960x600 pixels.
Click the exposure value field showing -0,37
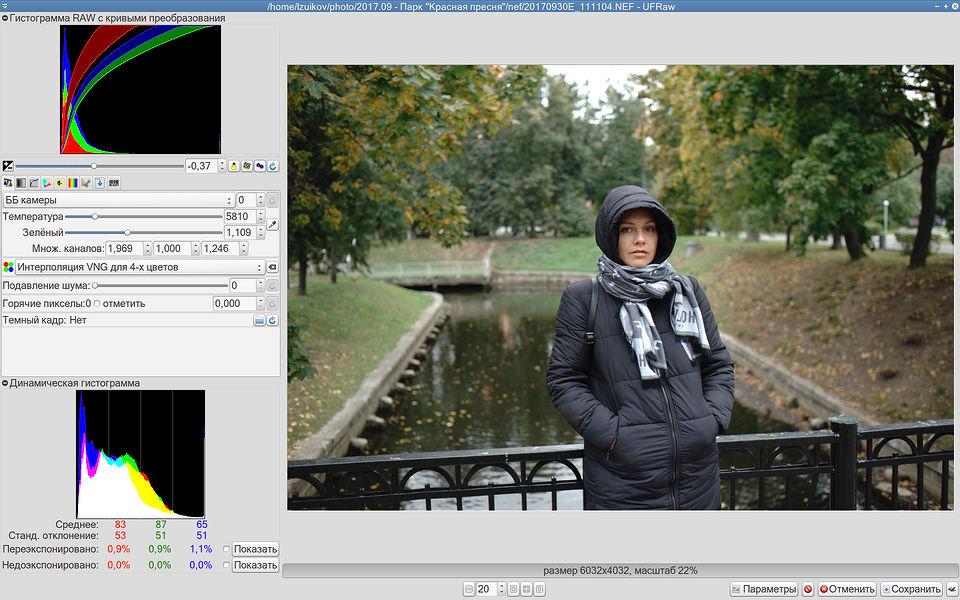click(201, 166)
